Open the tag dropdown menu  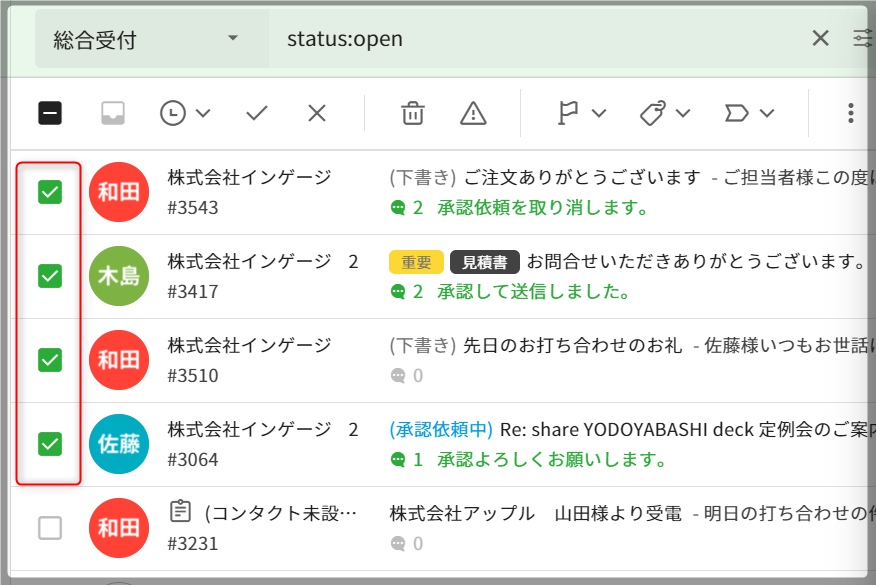coord(665,113)
